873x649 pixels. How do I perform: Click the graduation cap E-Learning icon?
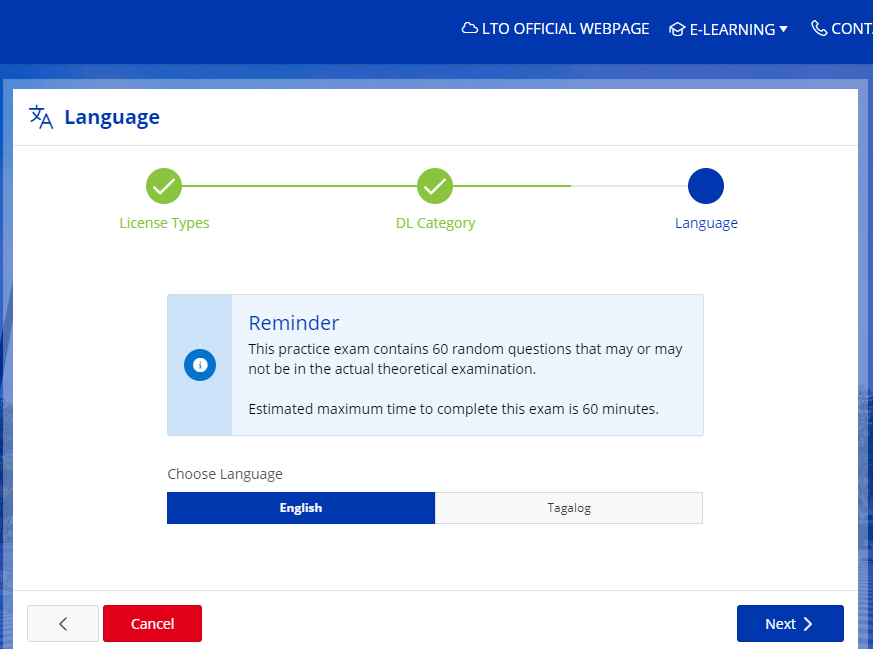coord(677,29)
